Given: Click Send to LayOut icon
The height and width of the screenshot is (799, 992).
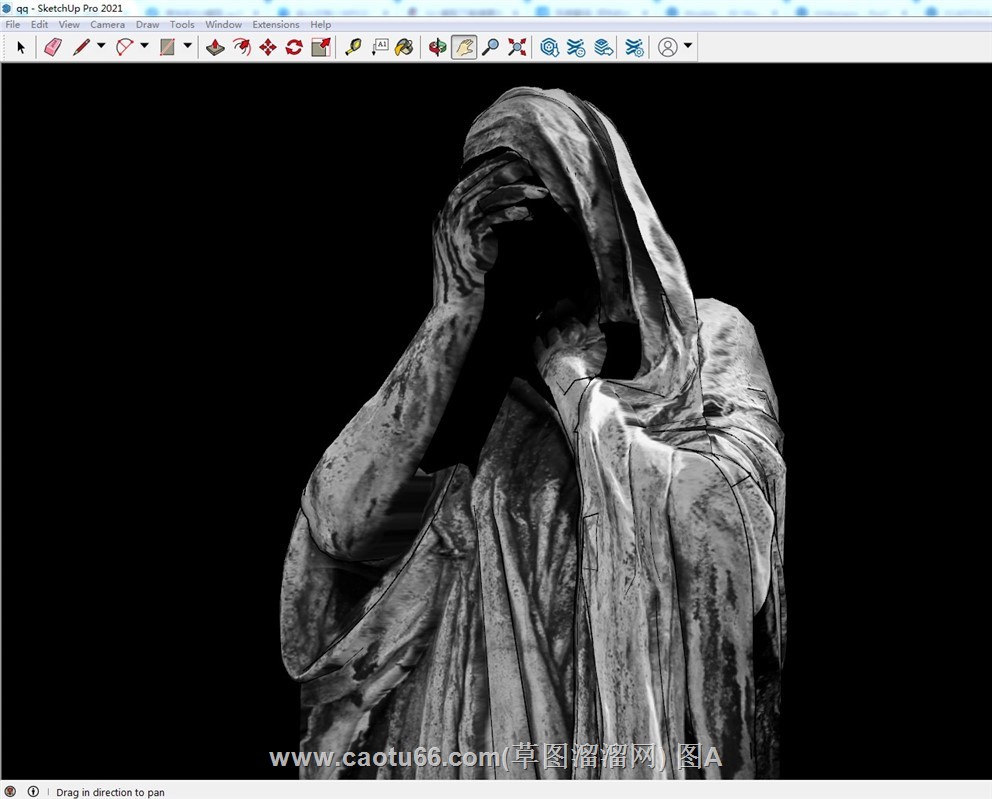Looking at the screenshot, I should pos(604,47).
